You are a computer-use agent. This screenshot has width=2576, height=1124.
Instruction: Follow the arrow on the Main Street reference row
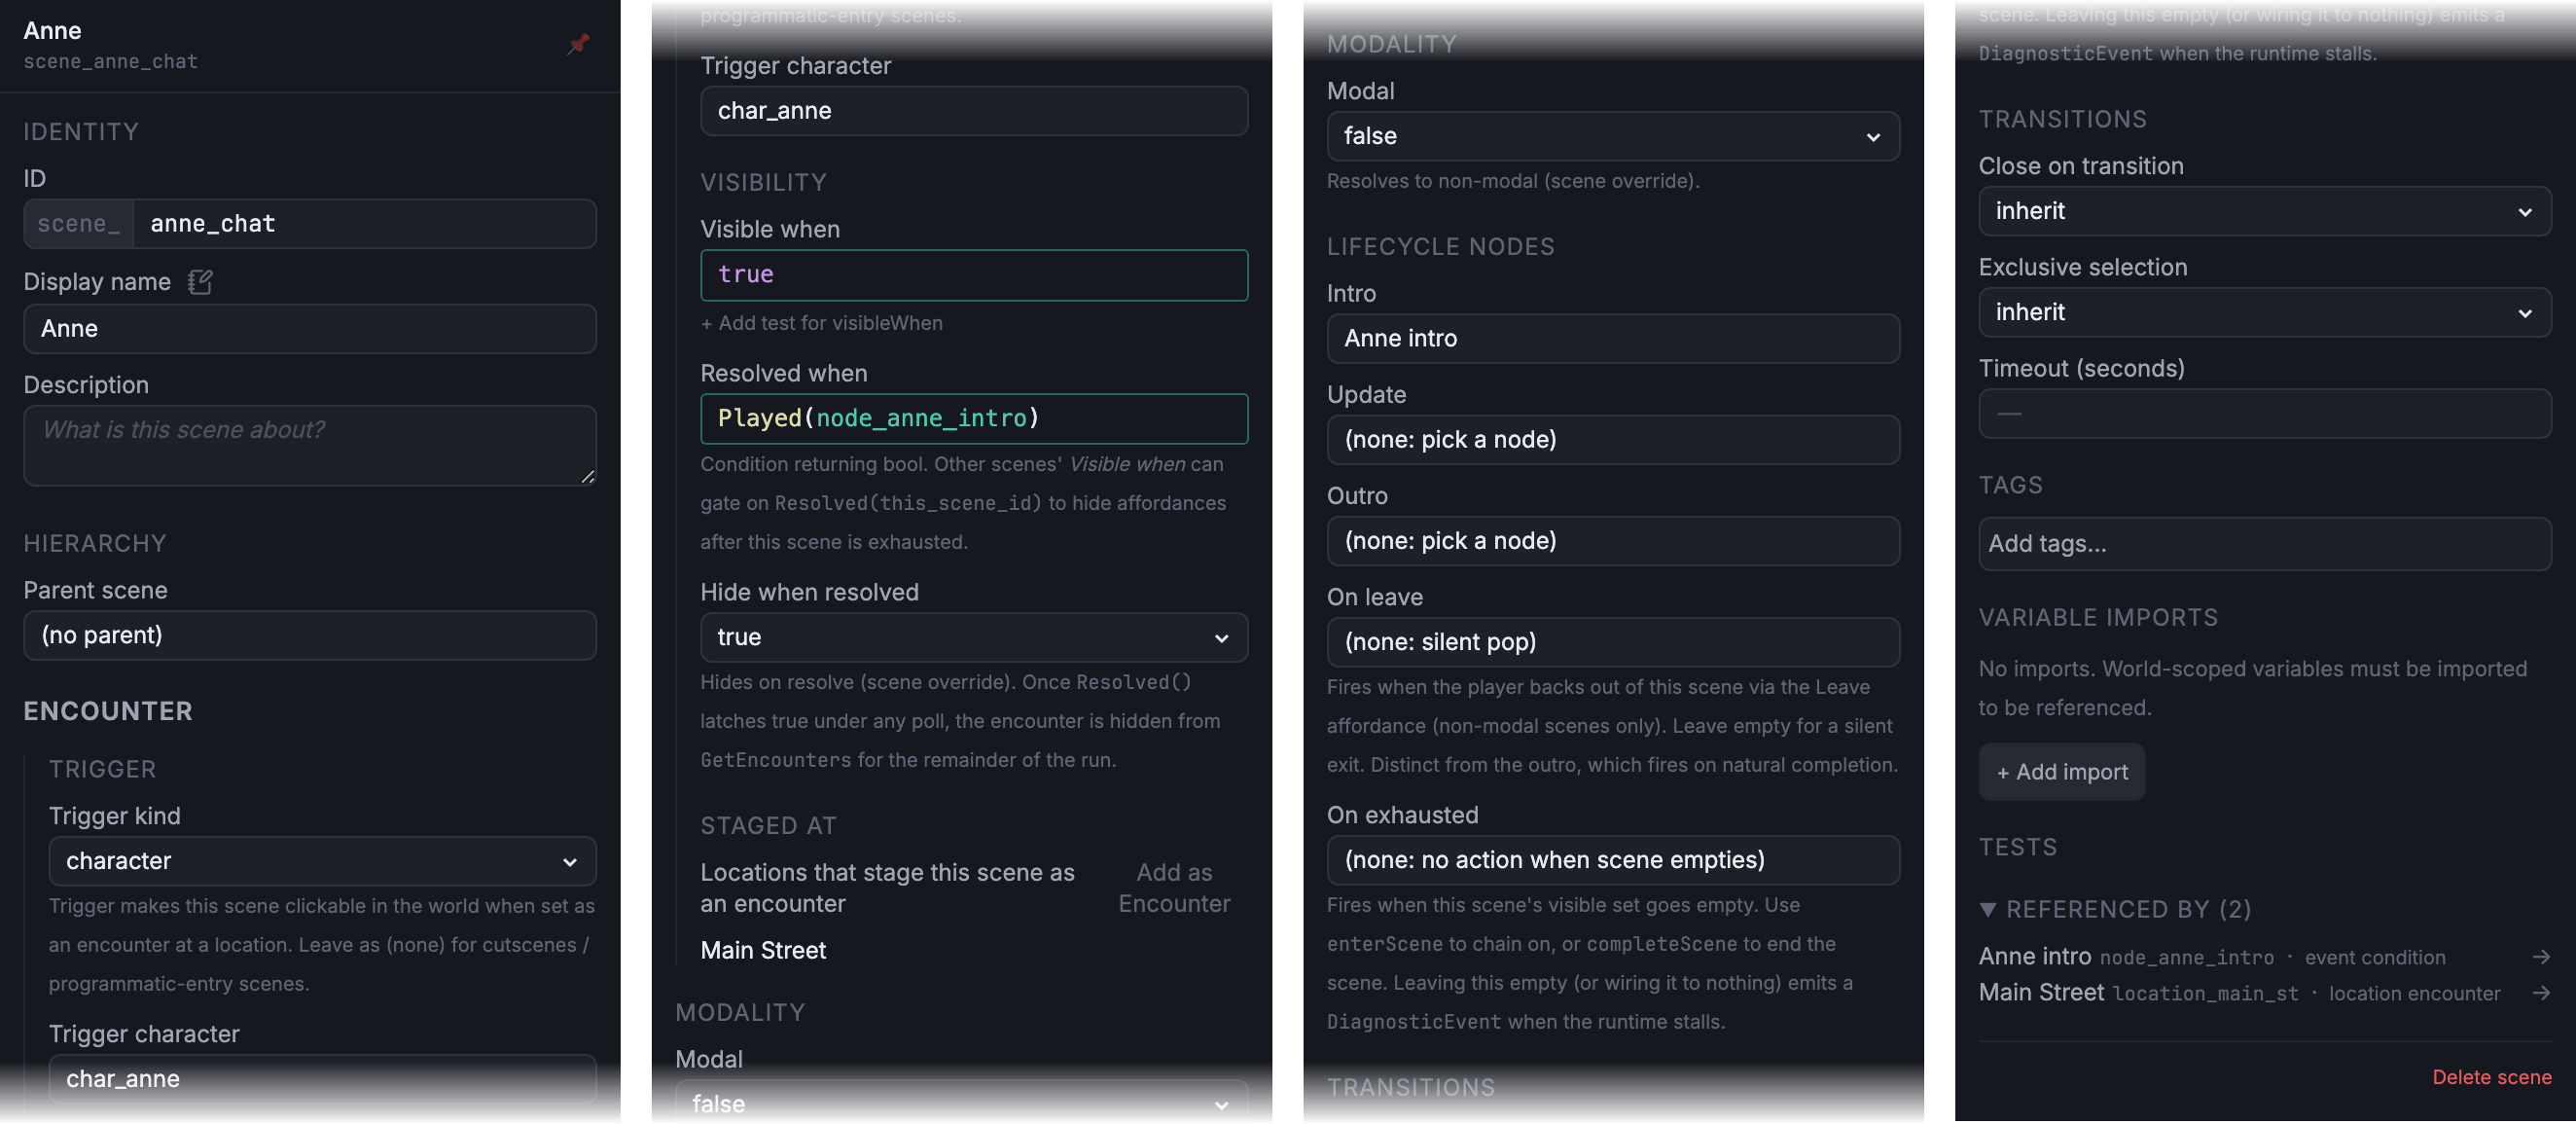[2540, 993]
